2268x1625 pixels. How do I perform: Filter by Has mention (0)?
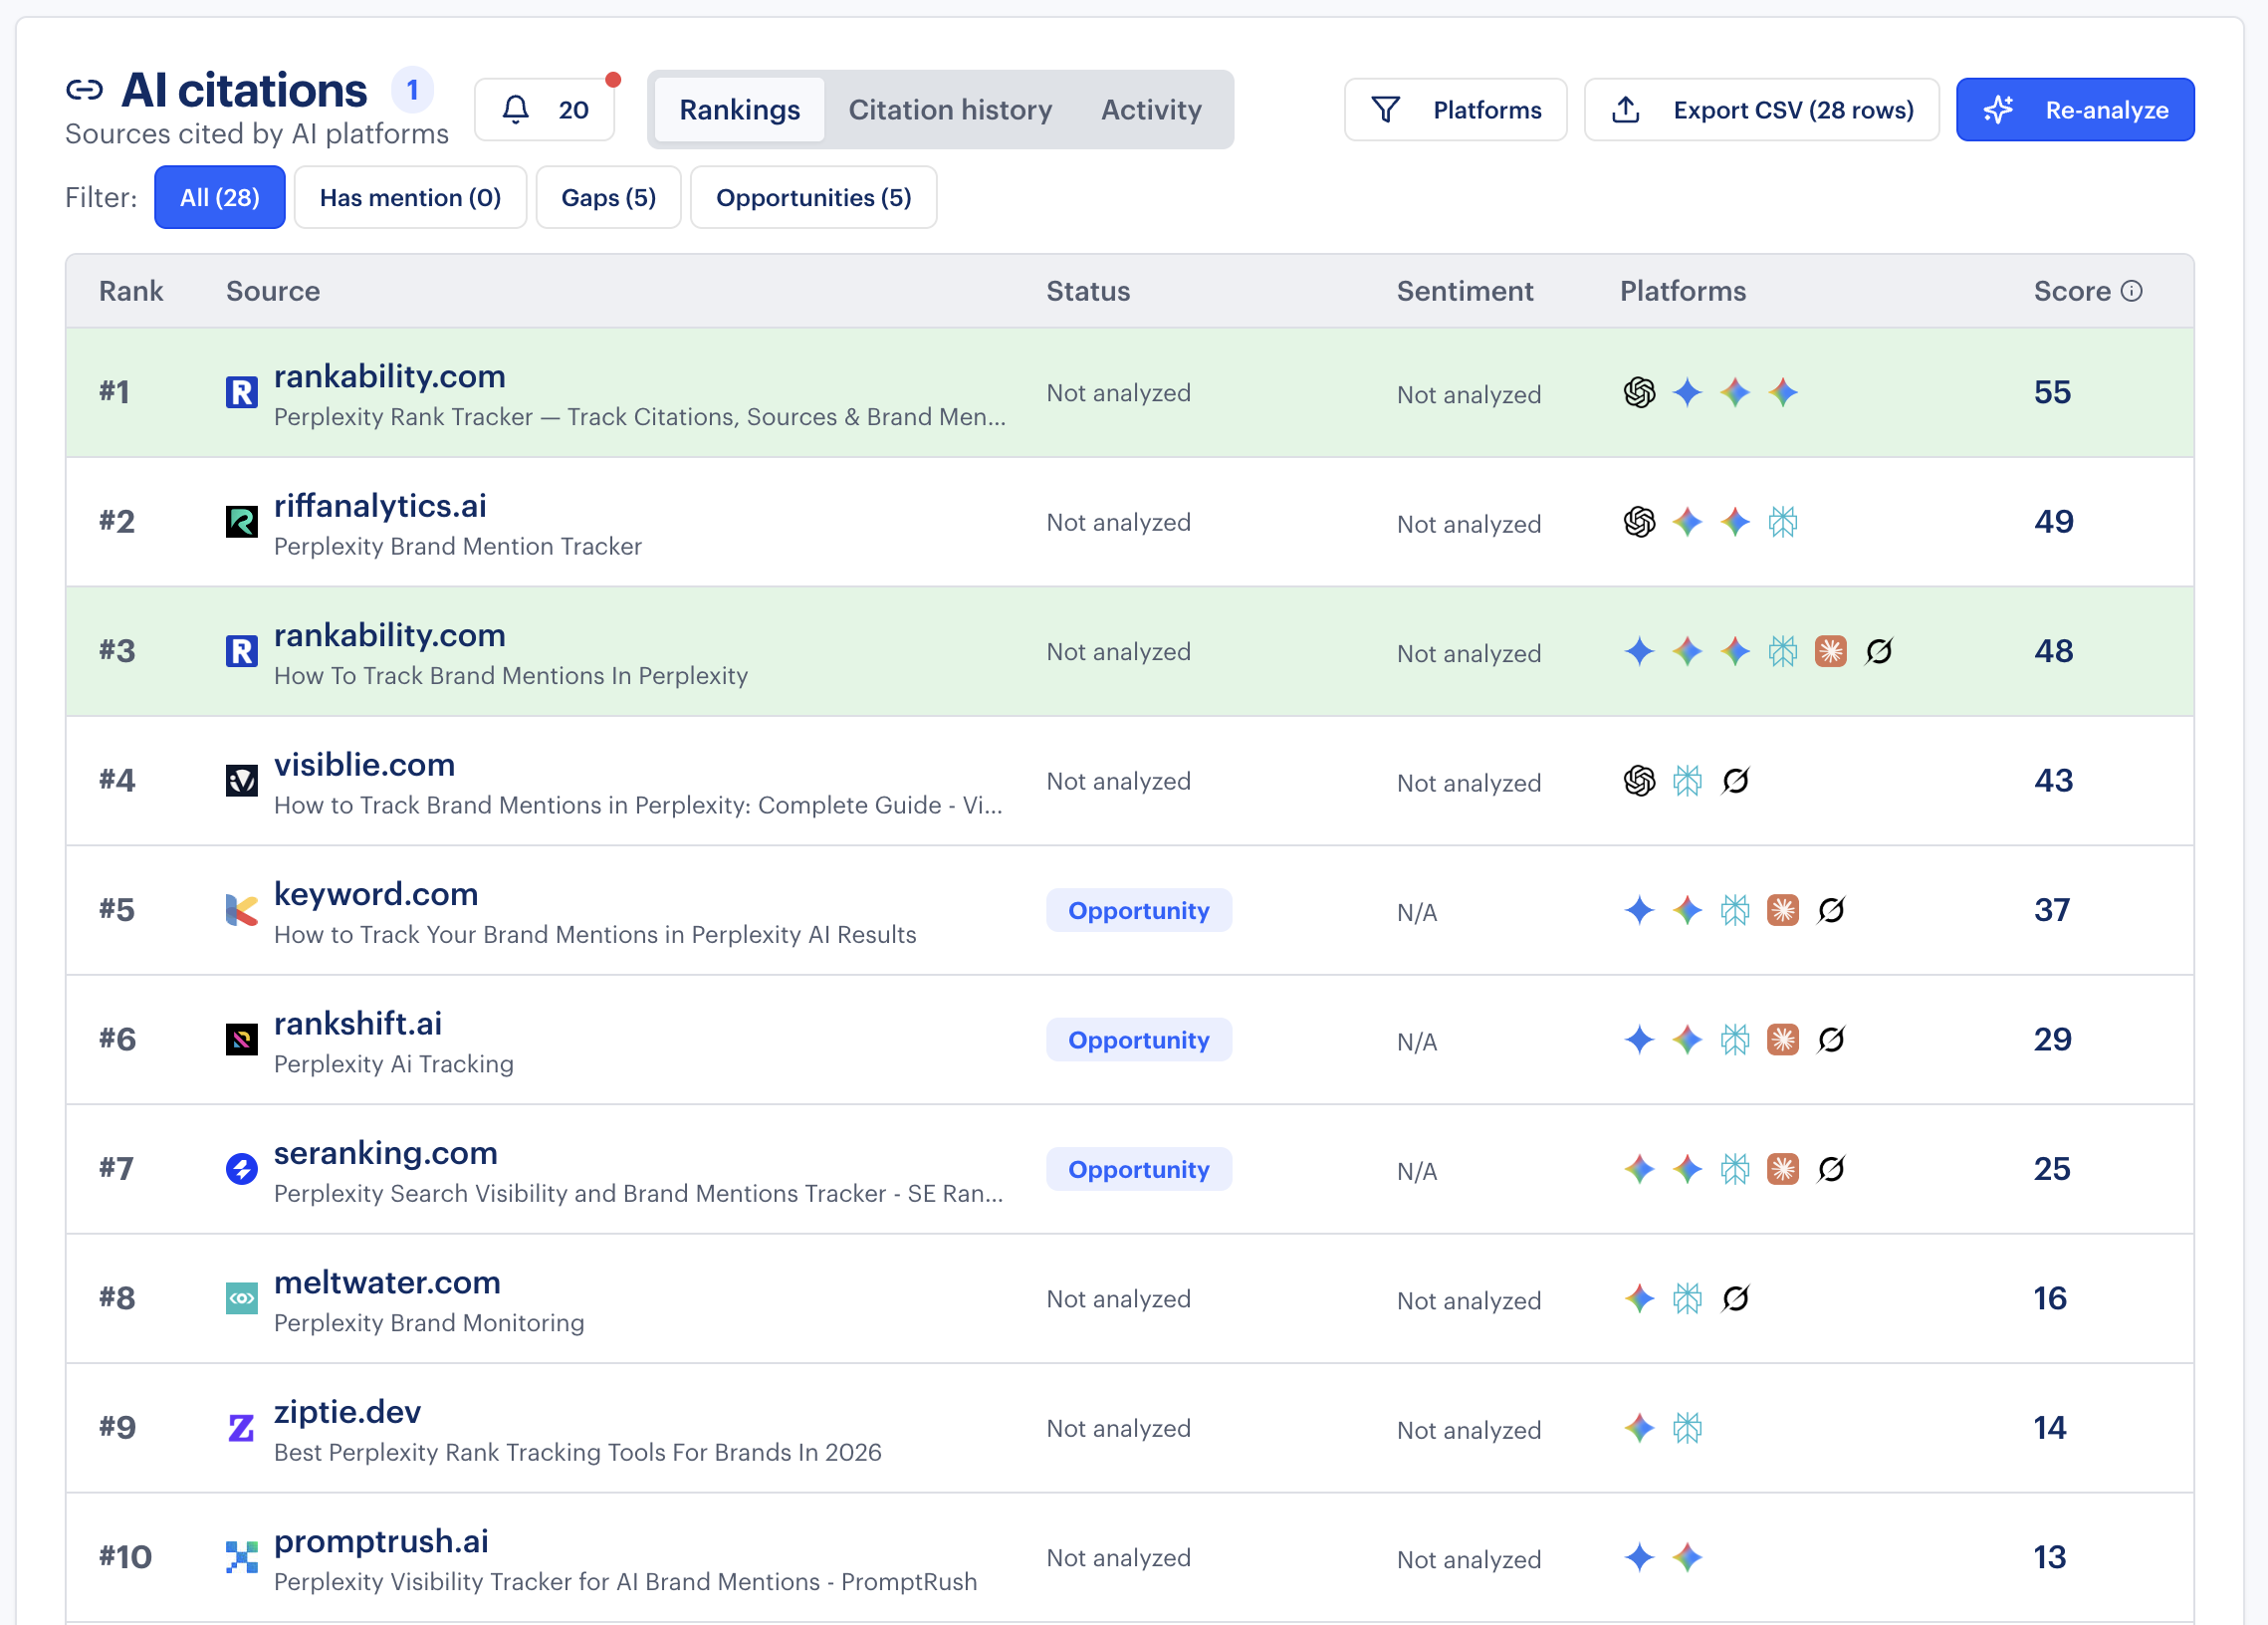point(410,197)
